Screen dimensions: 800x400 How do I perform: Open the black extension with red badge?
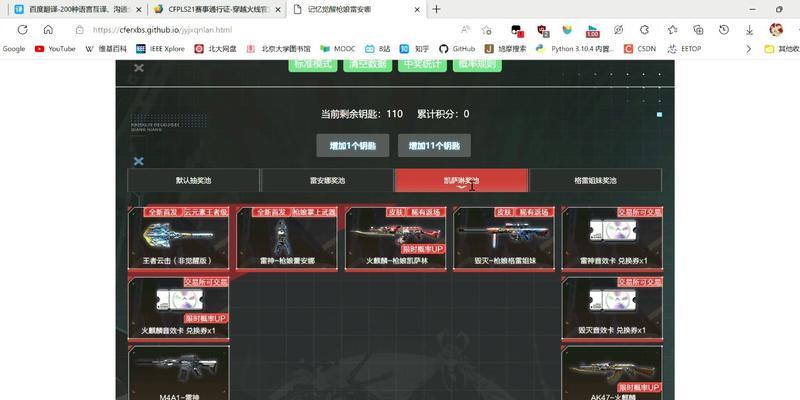pos(517,30)
